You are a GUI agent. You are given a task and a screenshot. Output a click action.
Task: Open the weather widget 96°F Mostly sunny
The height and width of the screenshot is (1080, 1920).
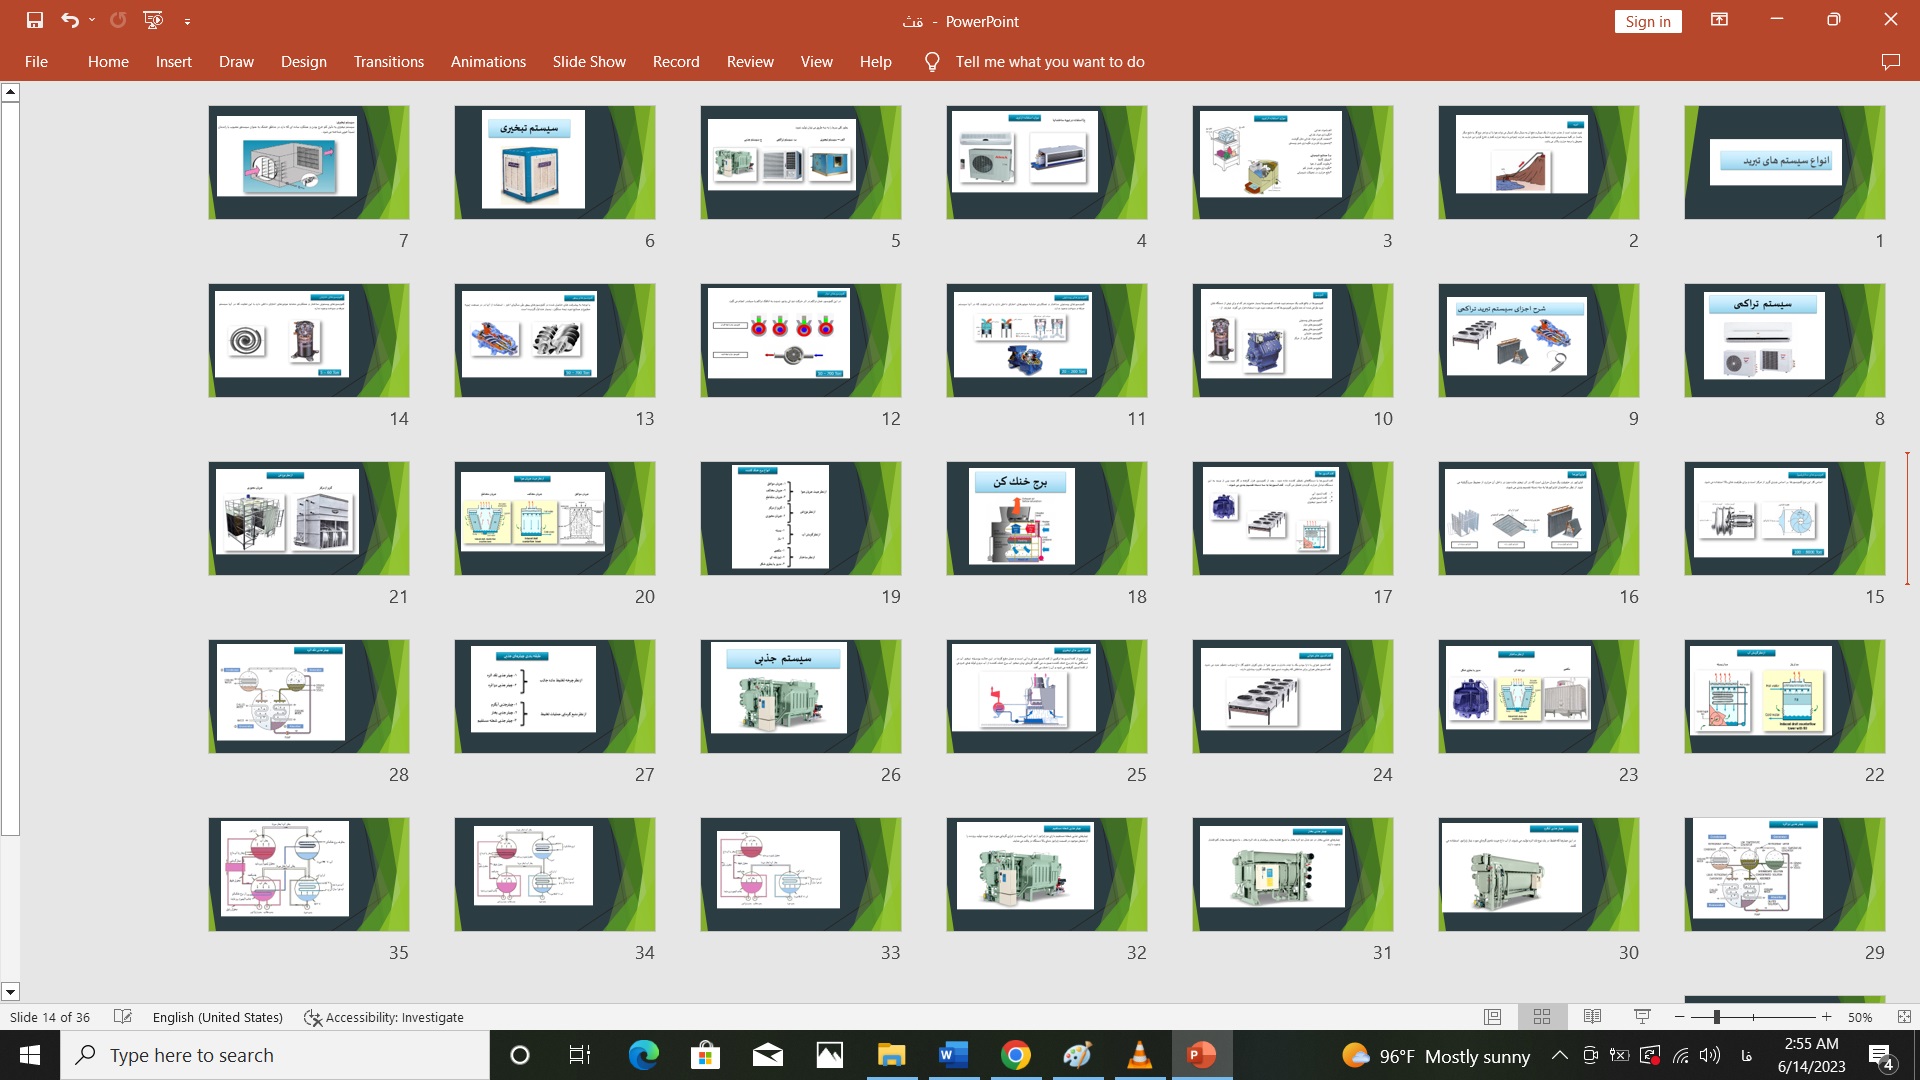(x=1436, y=1056)
